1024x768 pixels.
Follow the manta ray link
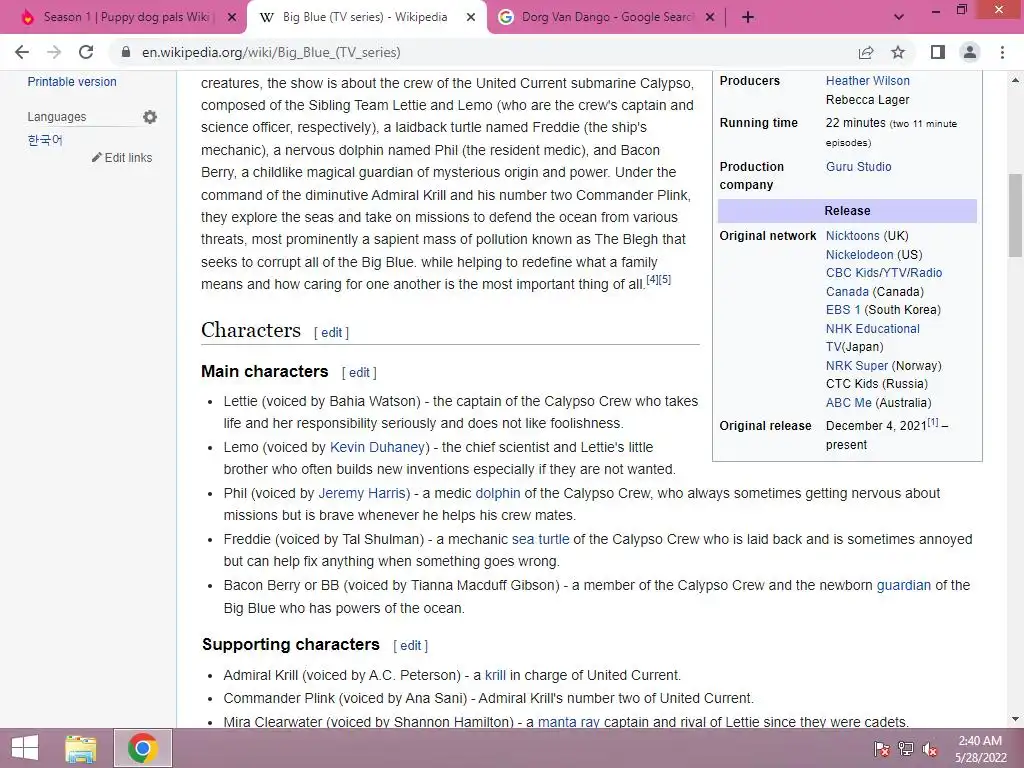[568, 722]
